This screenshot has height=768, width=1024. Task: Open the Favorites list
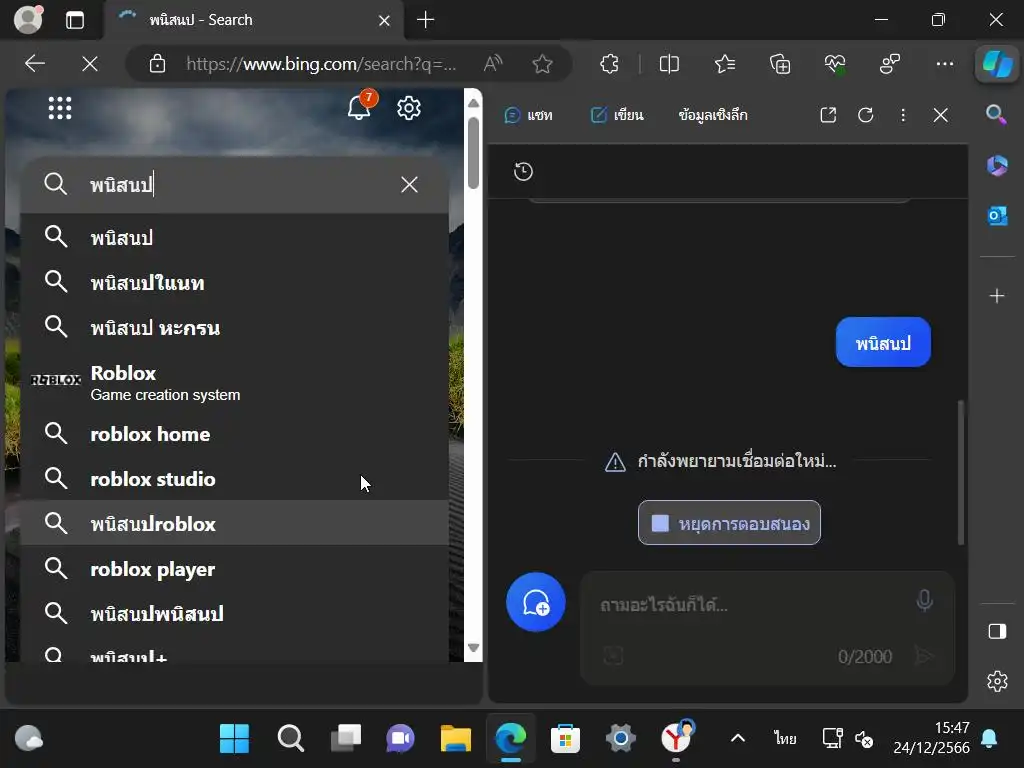(x=725, y=64)
